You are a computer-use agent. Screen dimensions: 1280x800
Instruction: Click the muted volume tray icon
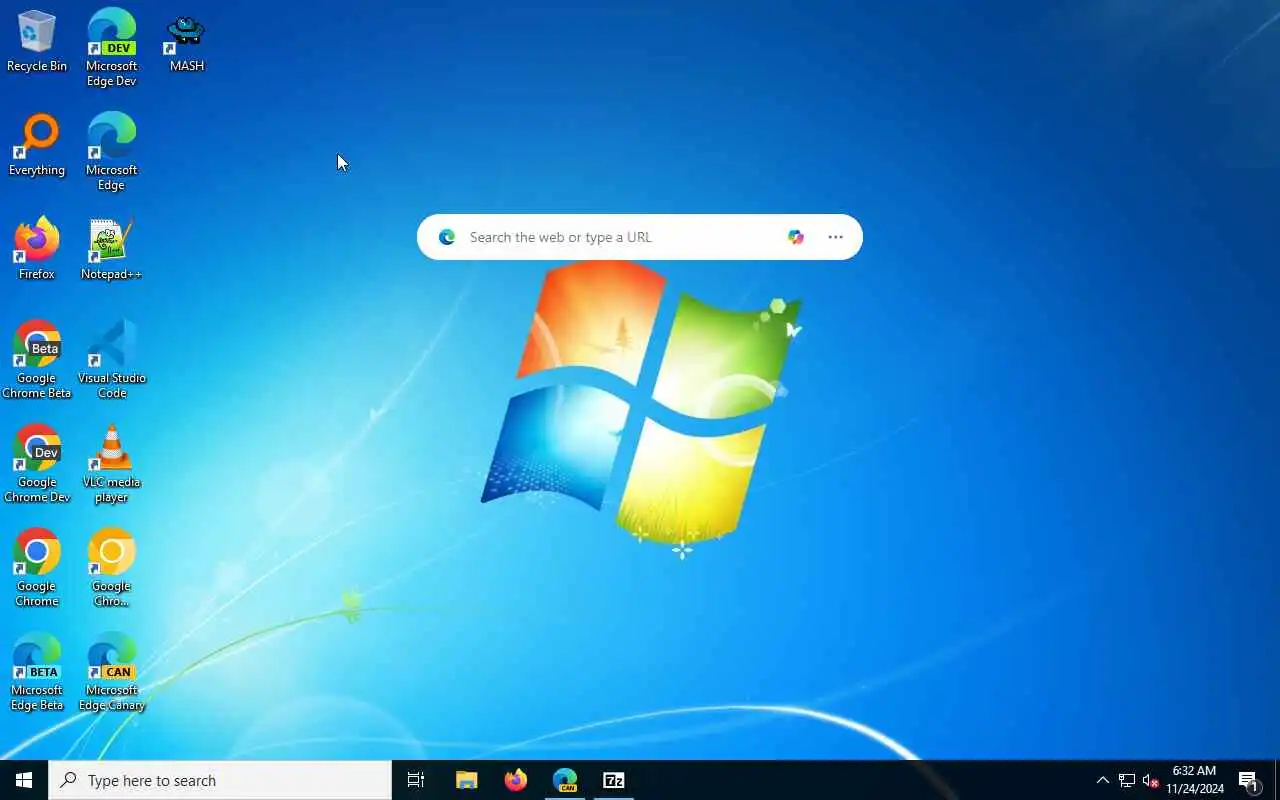coord(1150,780)
